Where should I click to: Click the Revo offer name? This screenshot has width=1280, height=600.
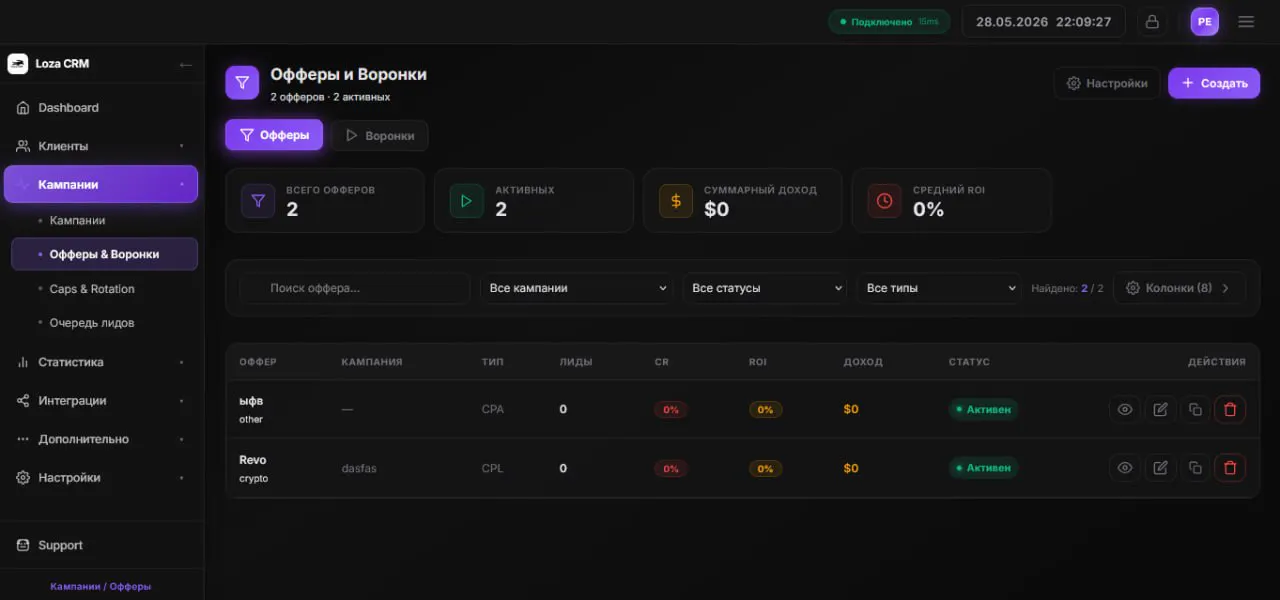[x=253, y=460]
